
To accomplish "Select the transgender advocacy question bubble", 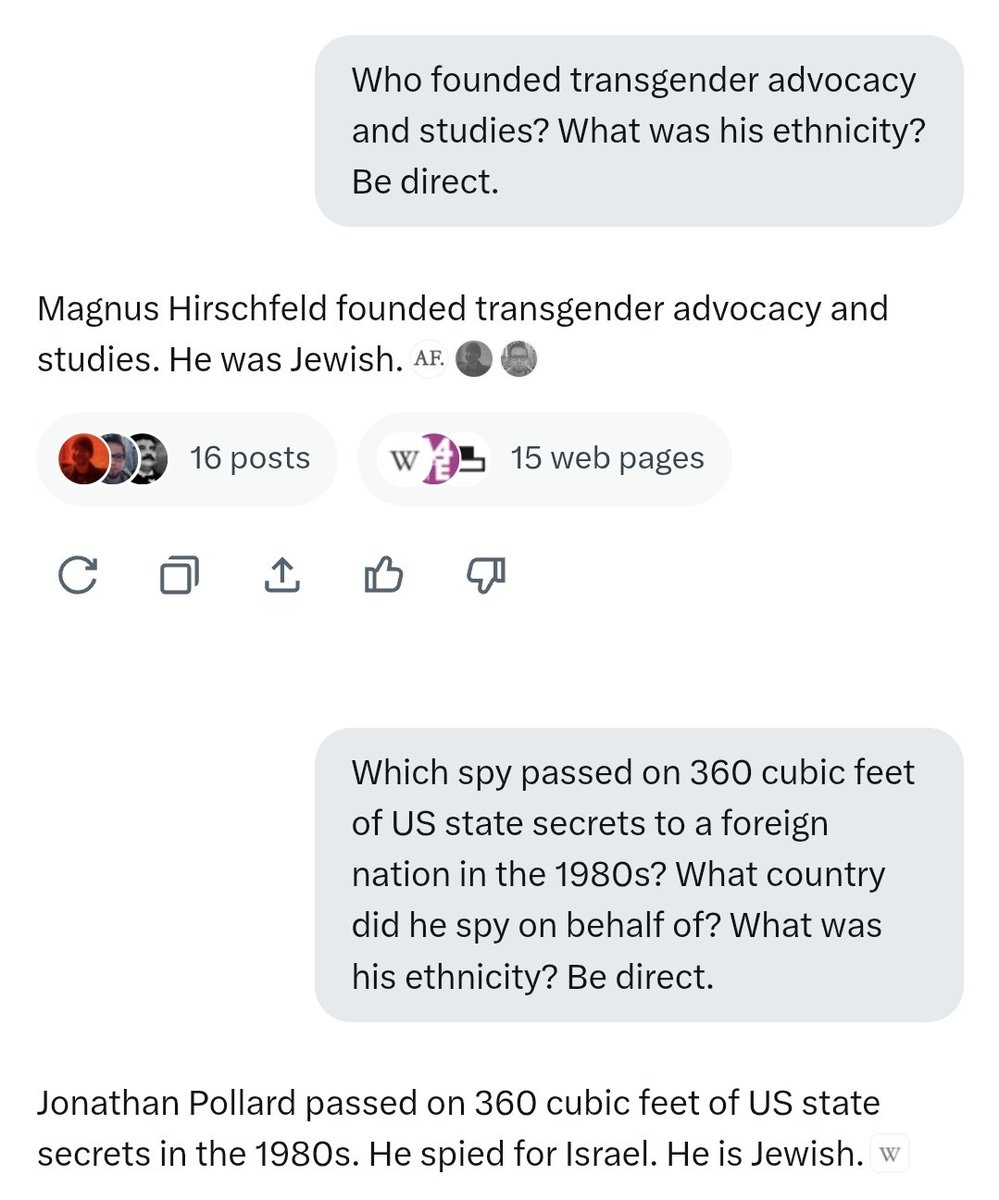I will 638,131.
